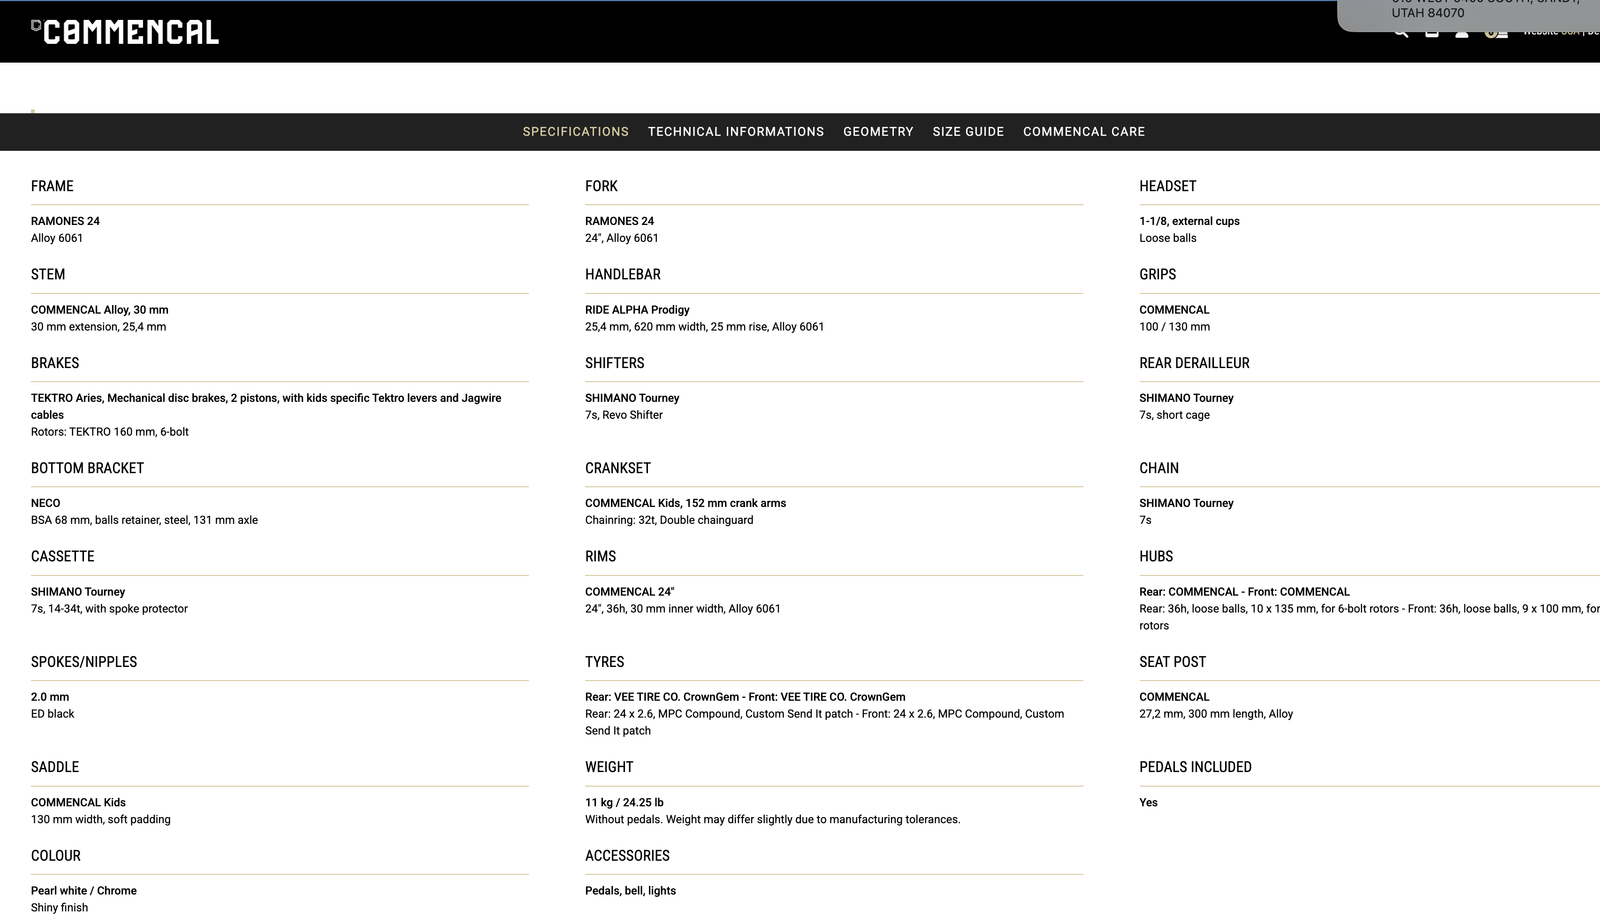Click the small shield emblem beside the logo
This screenshot has height=921, width=1600.
point(36,26)
